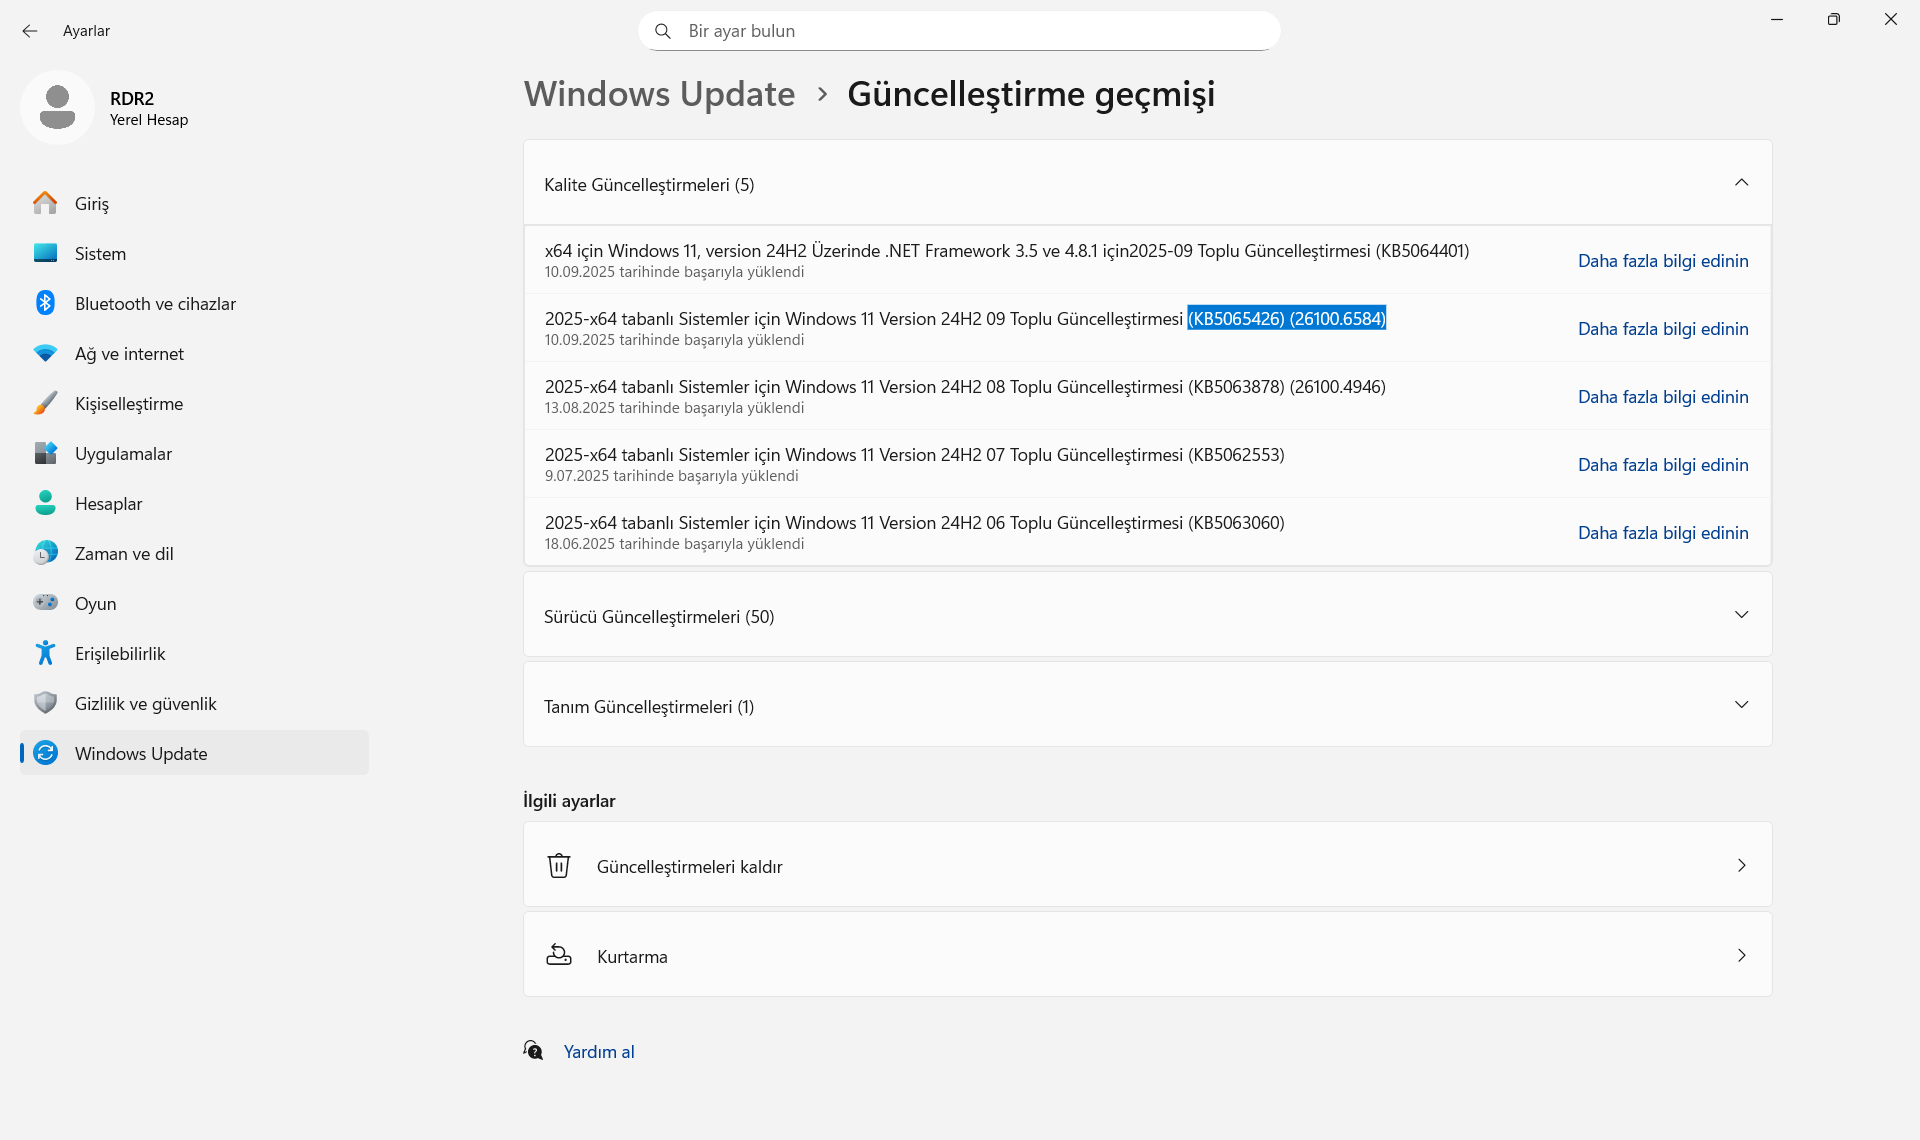Click the Yardım al link

pyautogui.click(x=598, y=1051)
